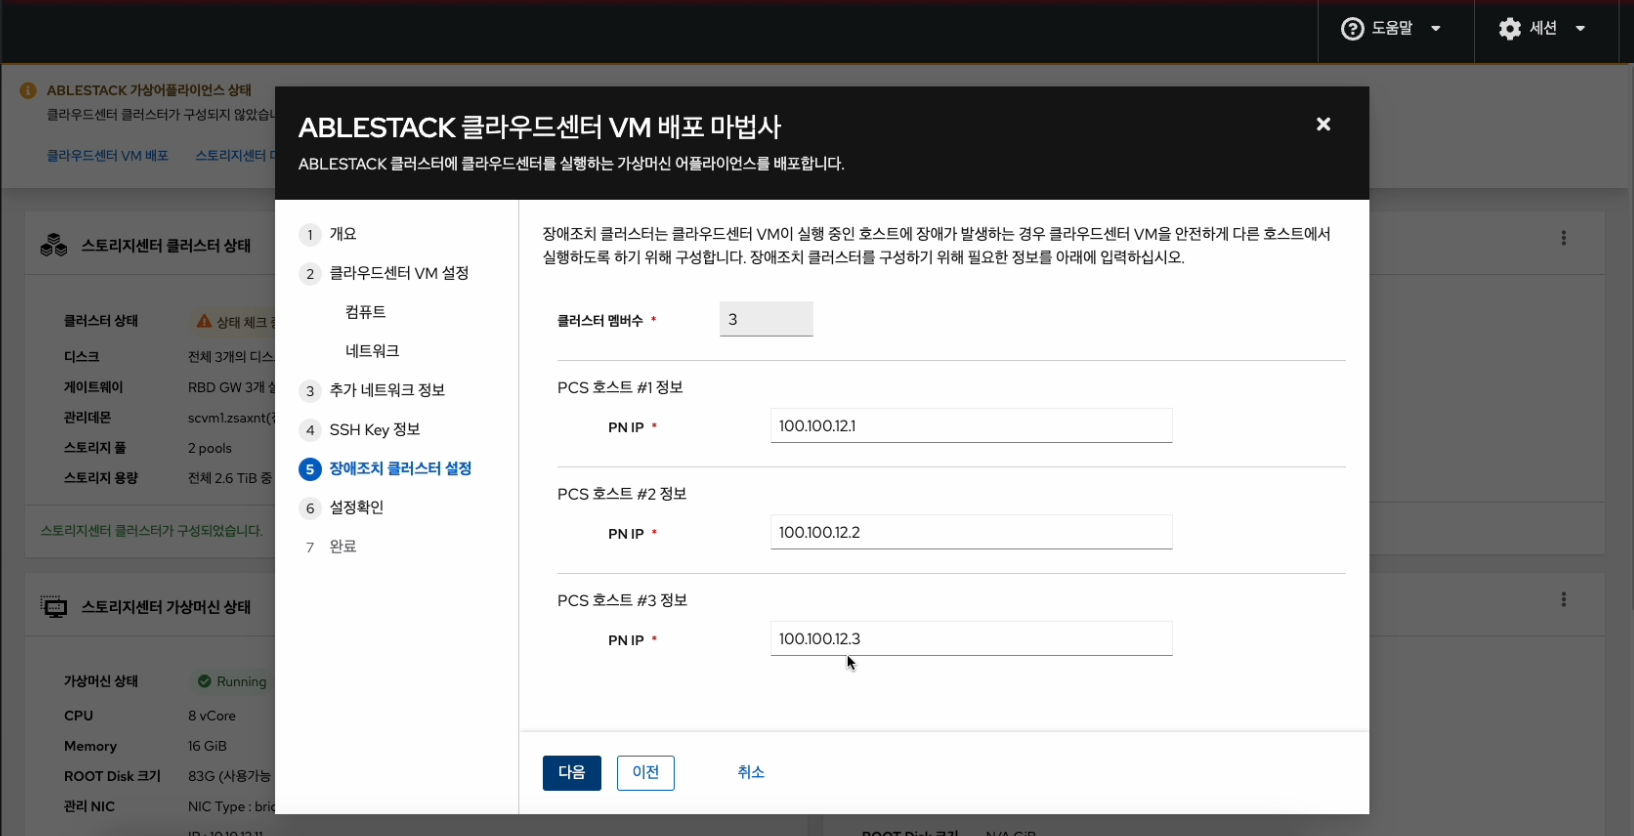The image size is (1634, 836).
Task: Select step 5 장애조치 클러스터 설정
Action: (386, 469)
